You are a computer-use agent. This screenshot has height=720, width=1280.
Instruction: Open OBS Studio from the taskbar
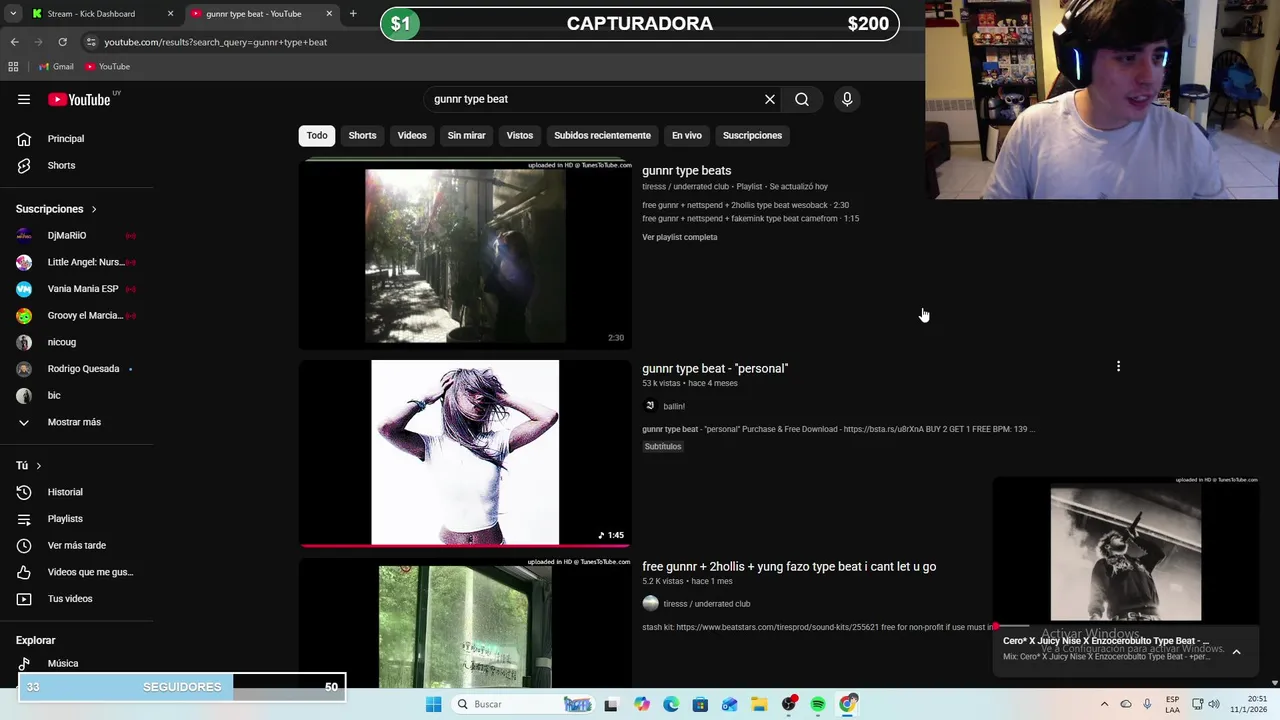[x=789, y=704]
